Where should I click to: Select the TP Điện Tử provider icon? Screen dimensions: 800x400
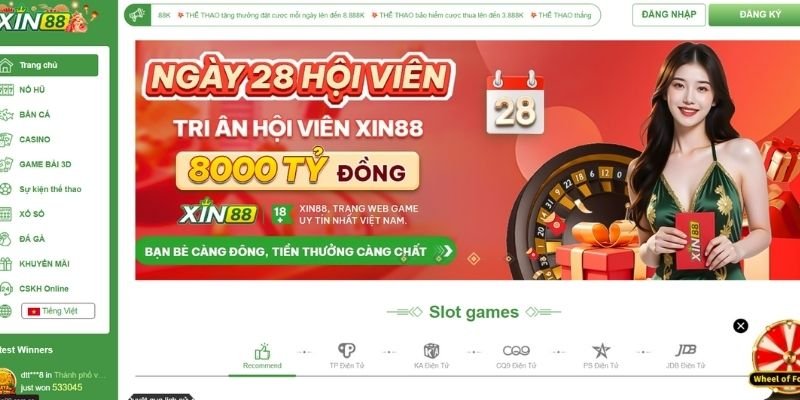[346, 350]
